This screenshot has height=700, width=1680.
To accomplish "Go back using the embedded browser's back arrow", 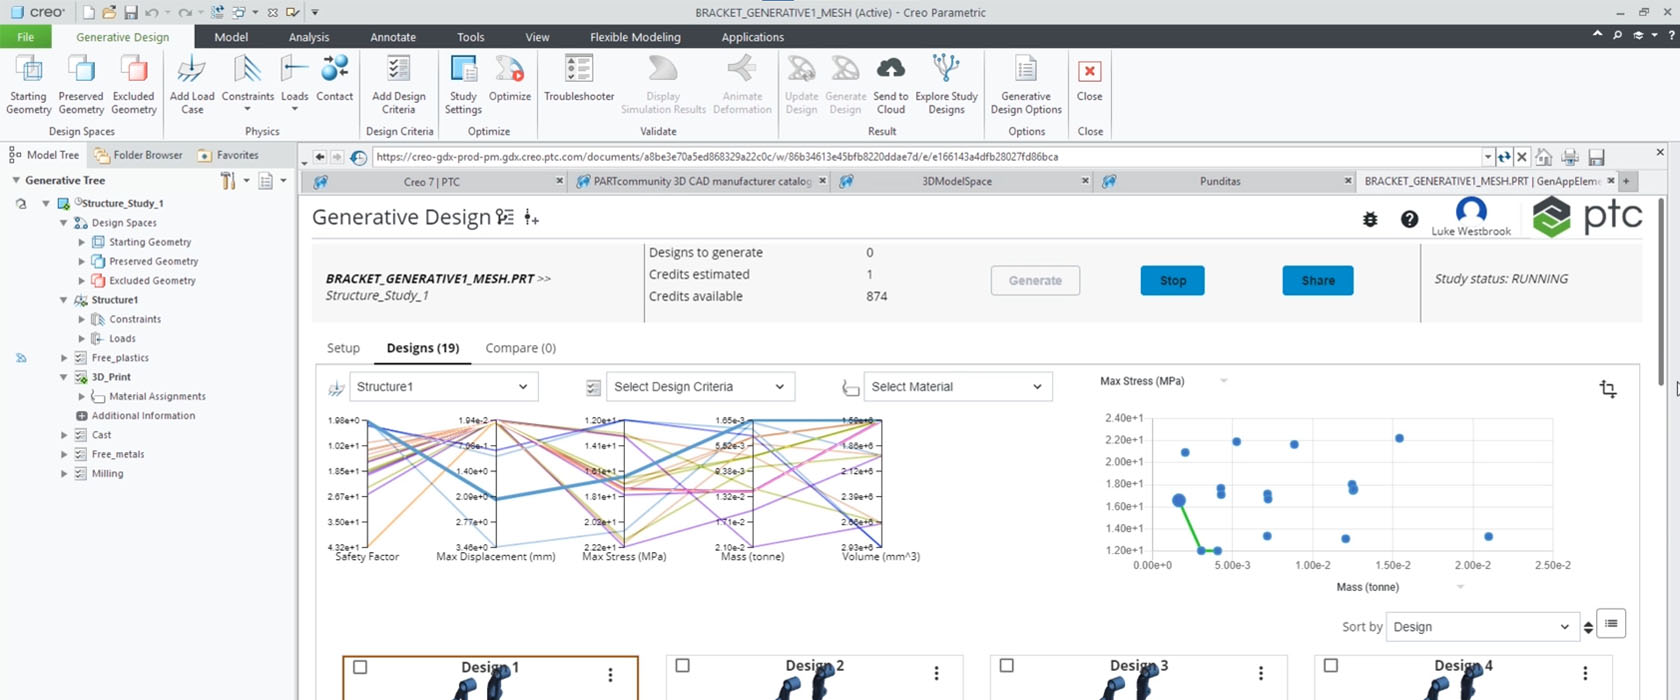I will point(320,157).
